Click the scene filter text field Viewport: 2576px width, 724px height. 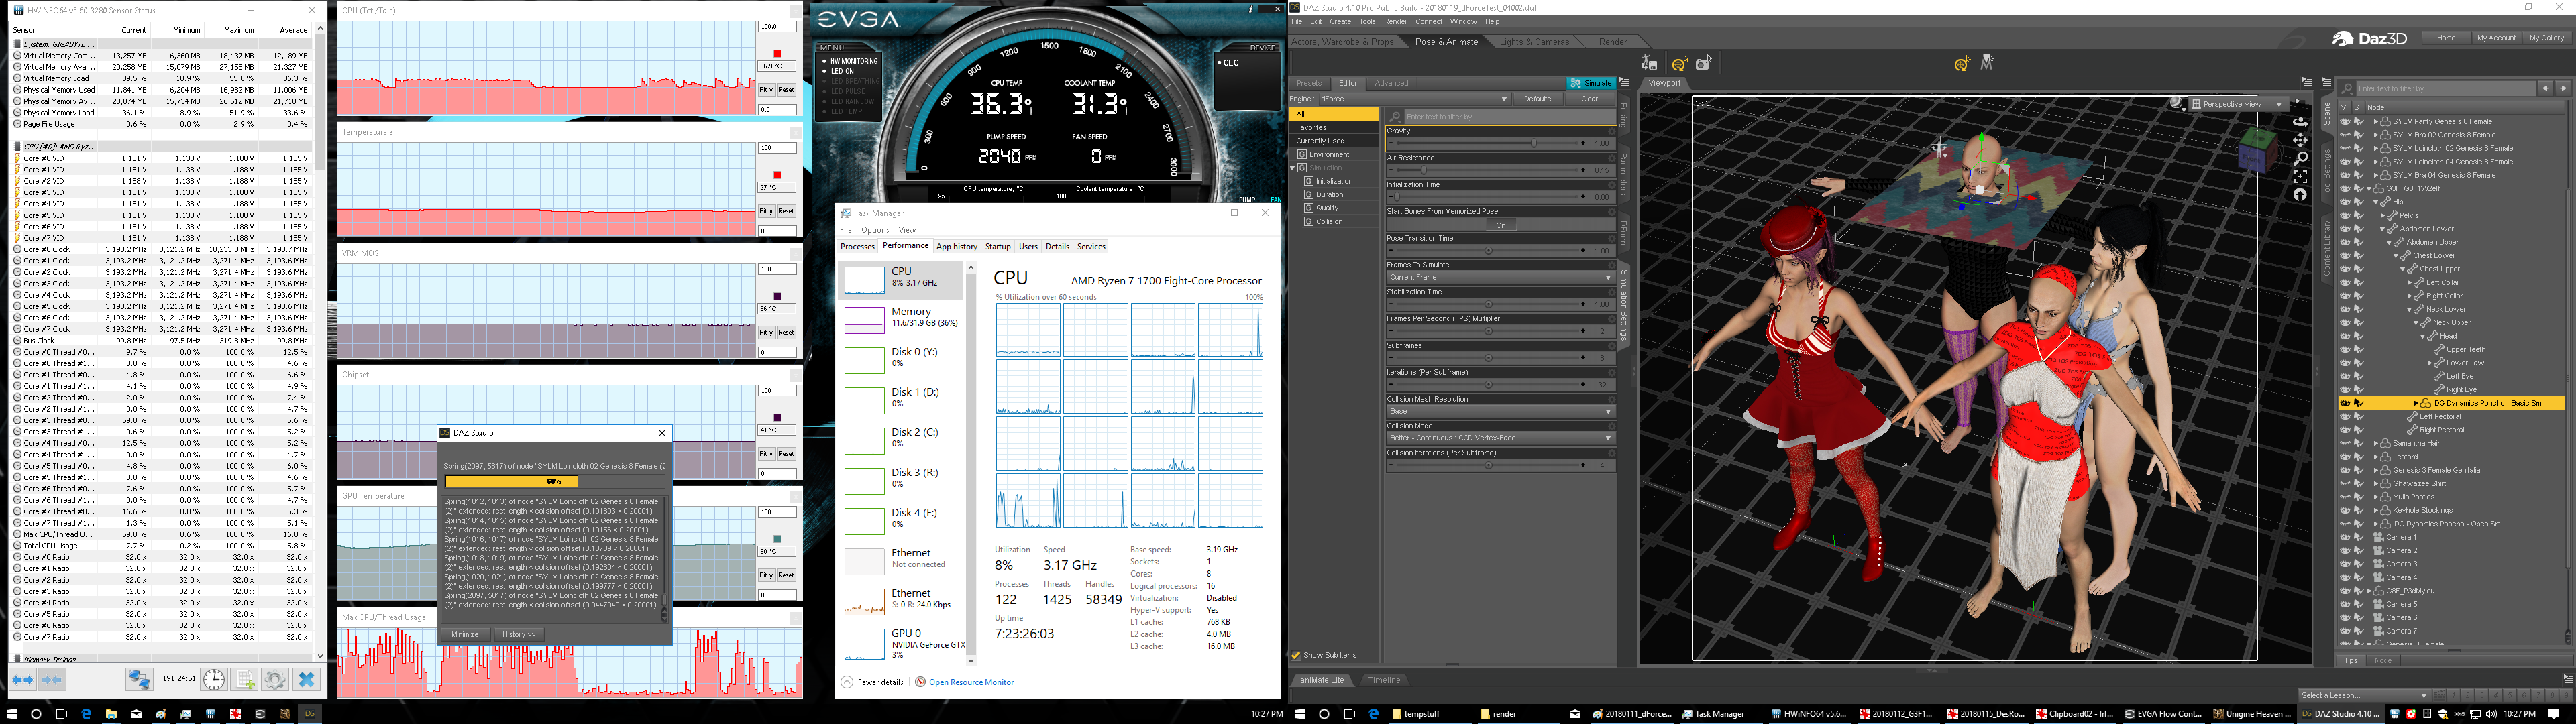(x=2445, y=89)
